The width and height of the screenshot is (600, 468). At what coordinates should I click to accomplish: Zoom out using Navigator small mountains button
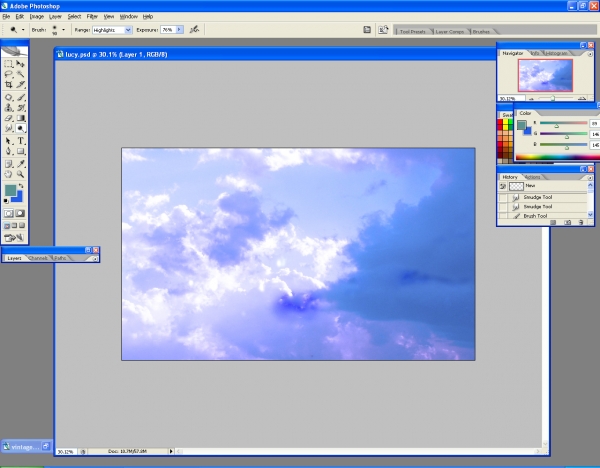point(531,99)
